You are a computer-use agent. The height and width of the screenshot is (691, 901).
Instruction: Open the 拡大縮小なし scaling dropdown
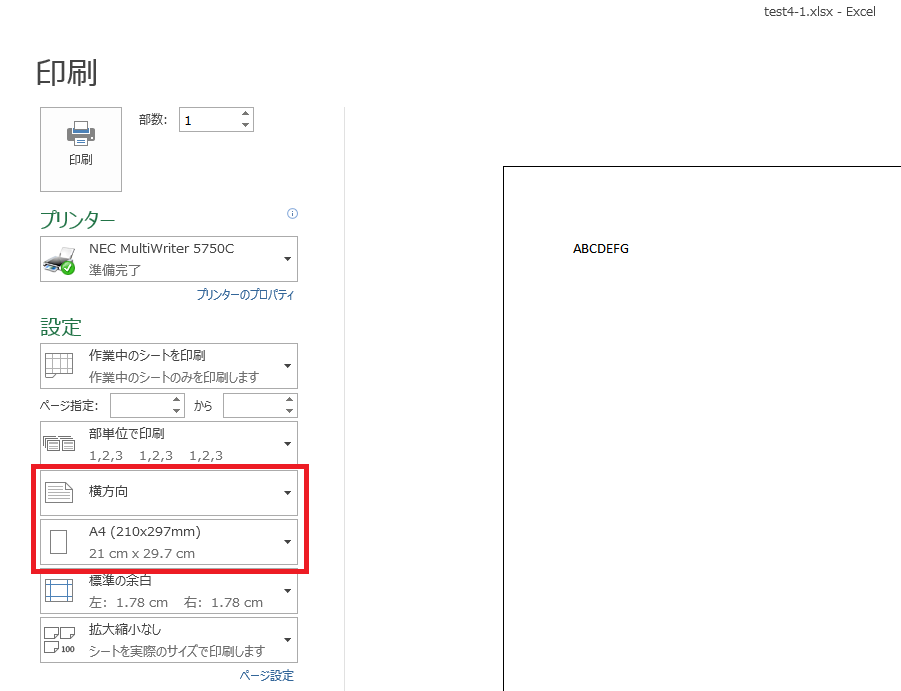(169, 640)
